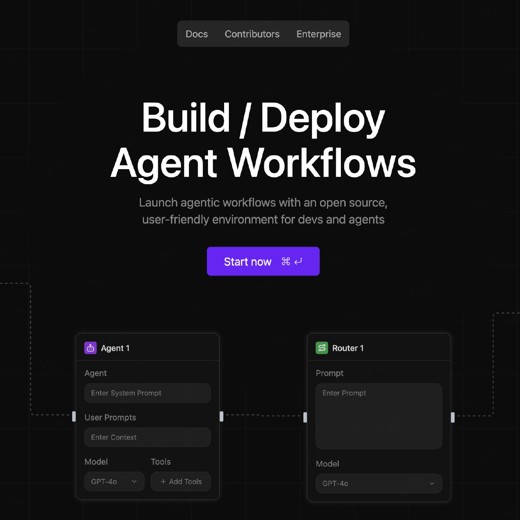
Task: Click Router 1 right connection handle
Action: click(x=453, y=417)
